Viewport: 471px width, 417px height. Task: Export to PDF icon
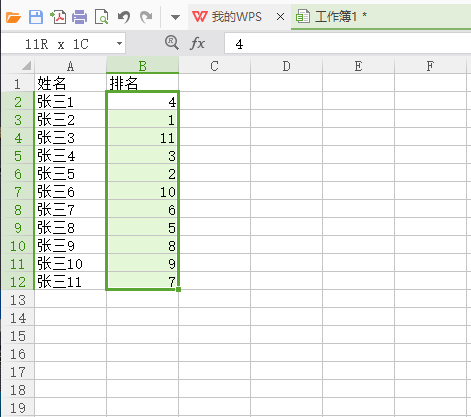pos(58,17)
